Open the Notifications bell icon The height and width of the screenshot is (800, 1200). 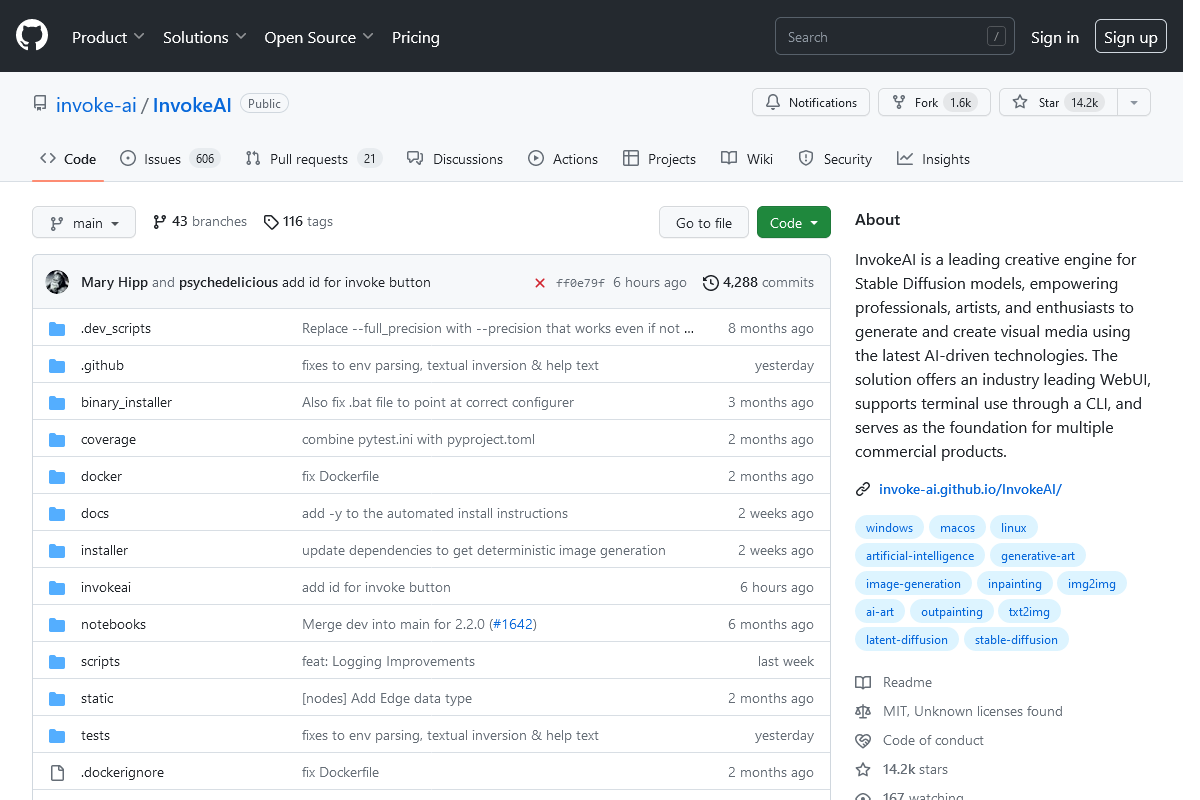[771, 102]
